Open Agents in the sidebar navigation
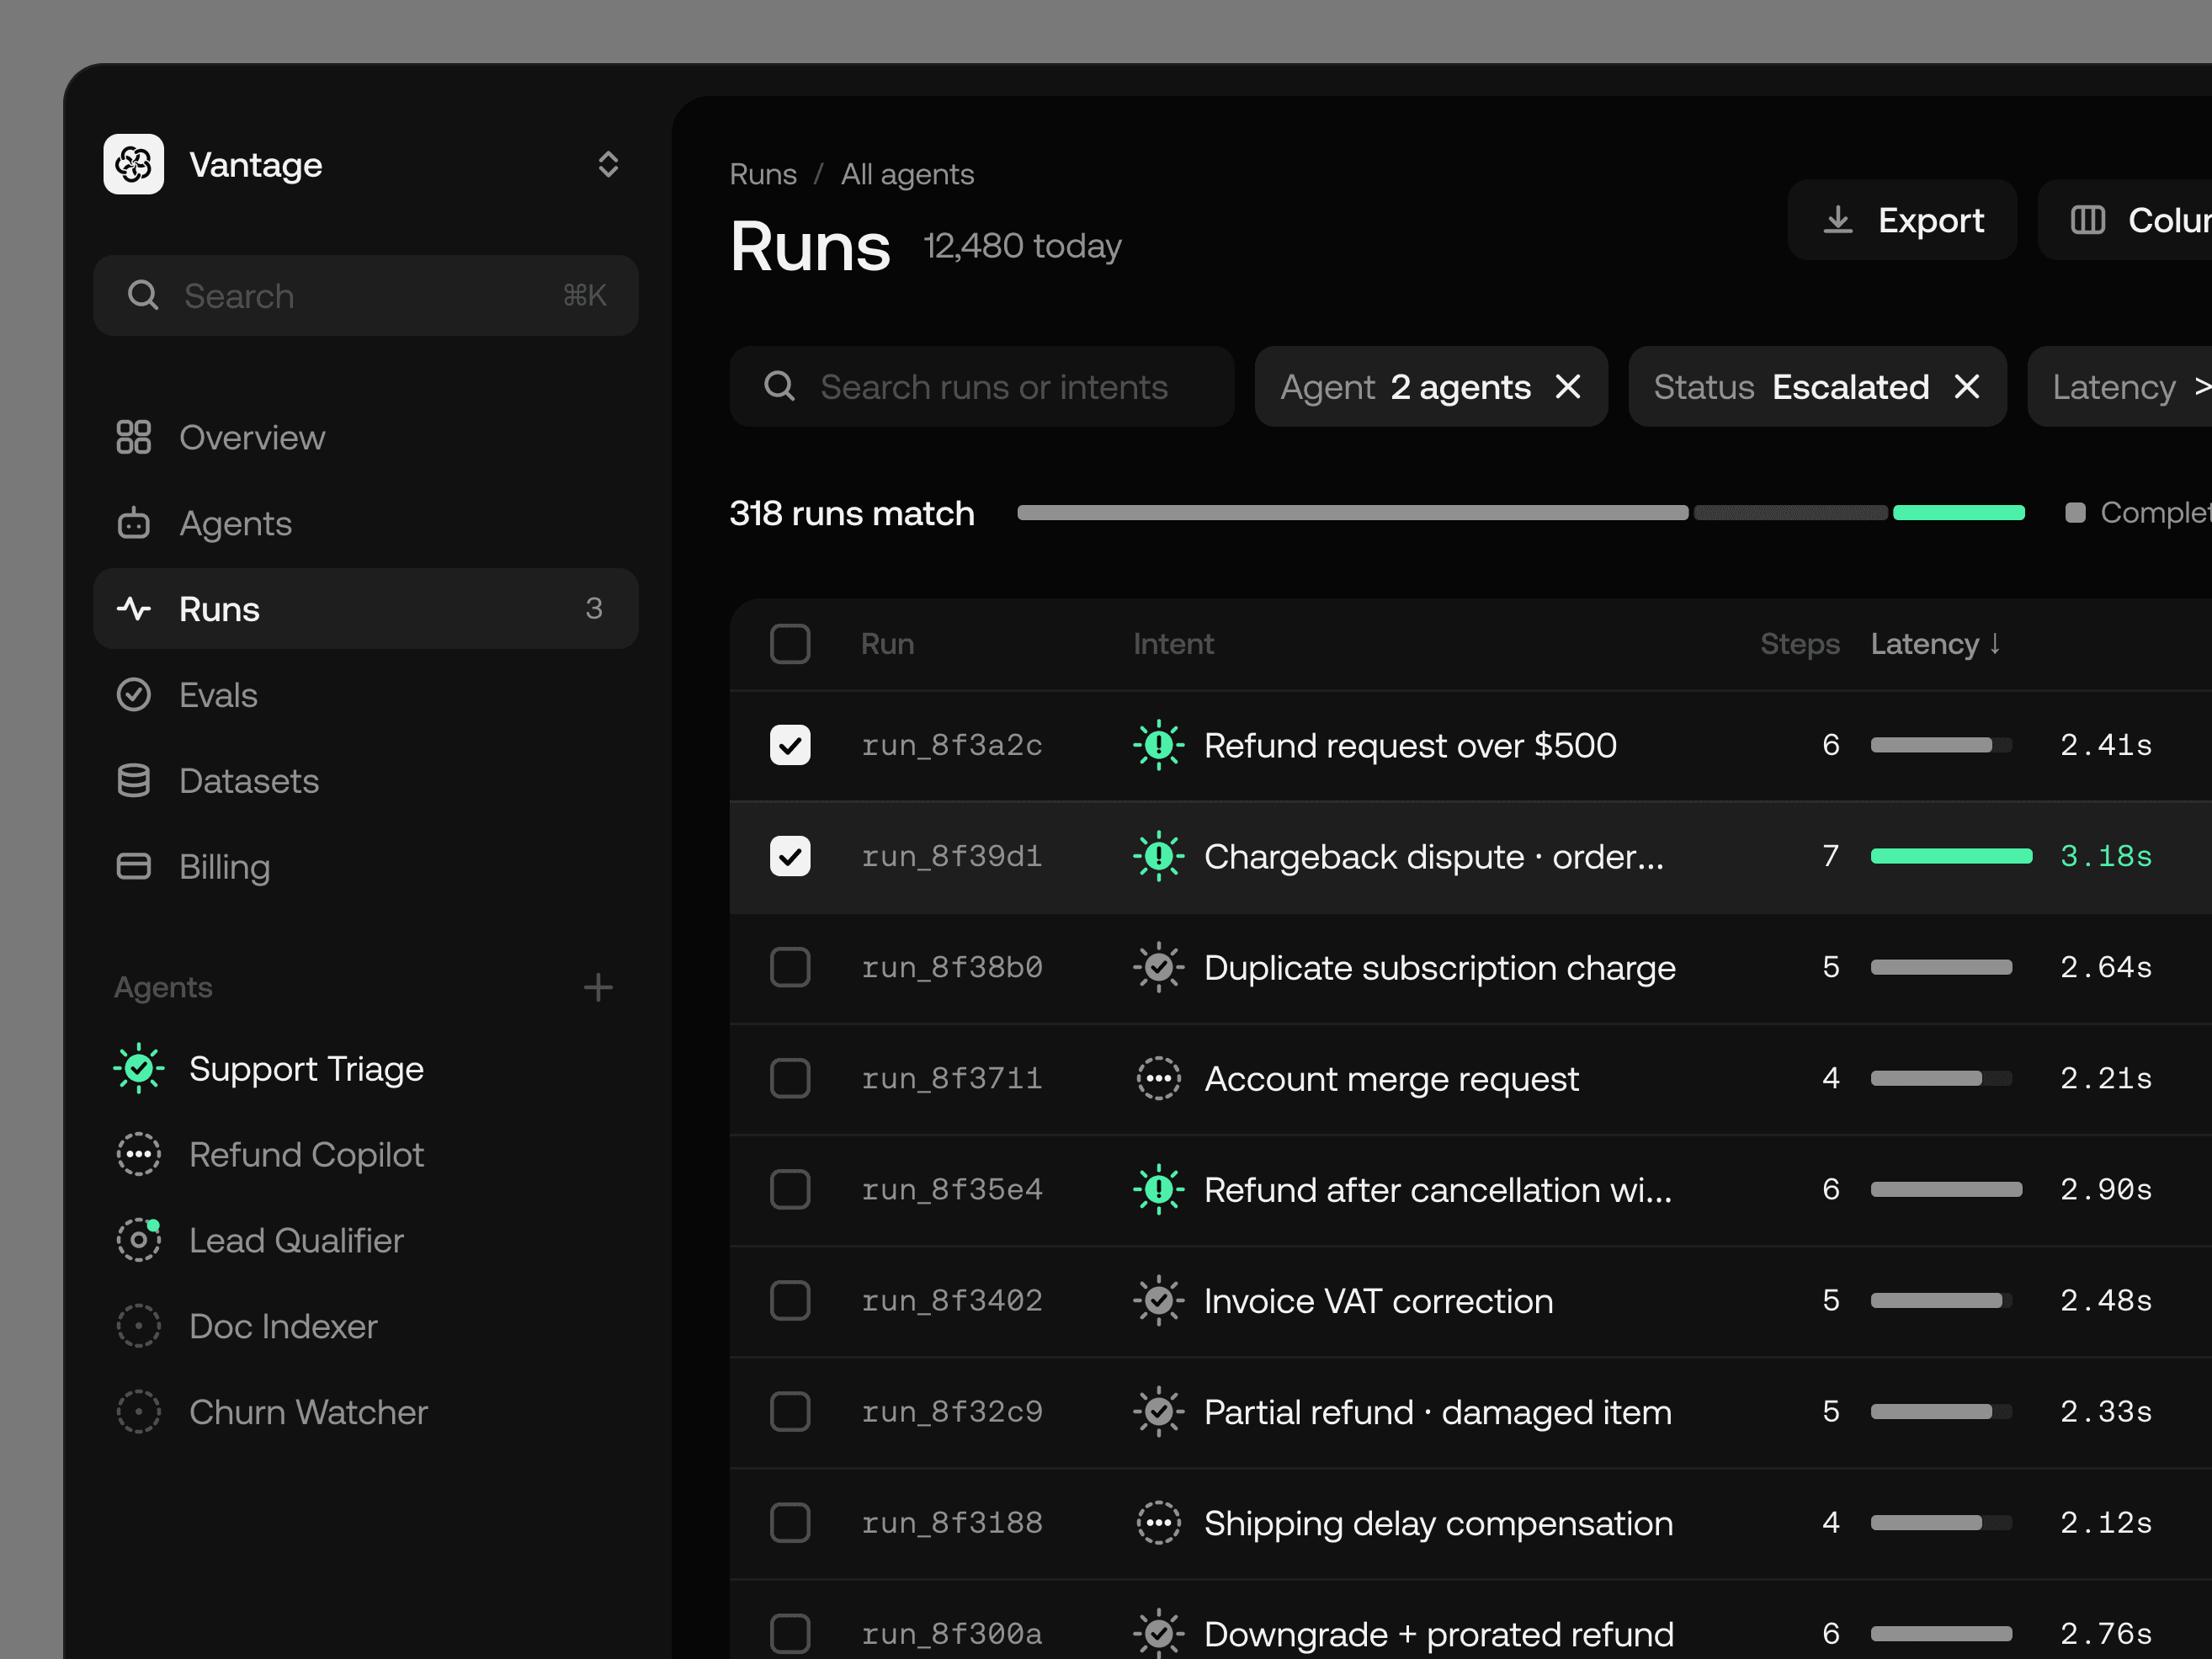 click(366, 523)
